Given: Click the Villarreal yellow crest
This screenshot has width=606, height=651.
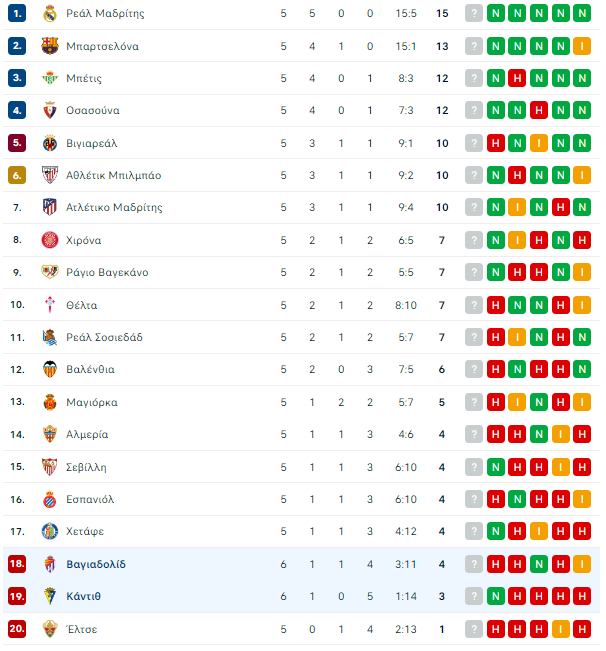Looking at the screenshot, I should point(50,143).
